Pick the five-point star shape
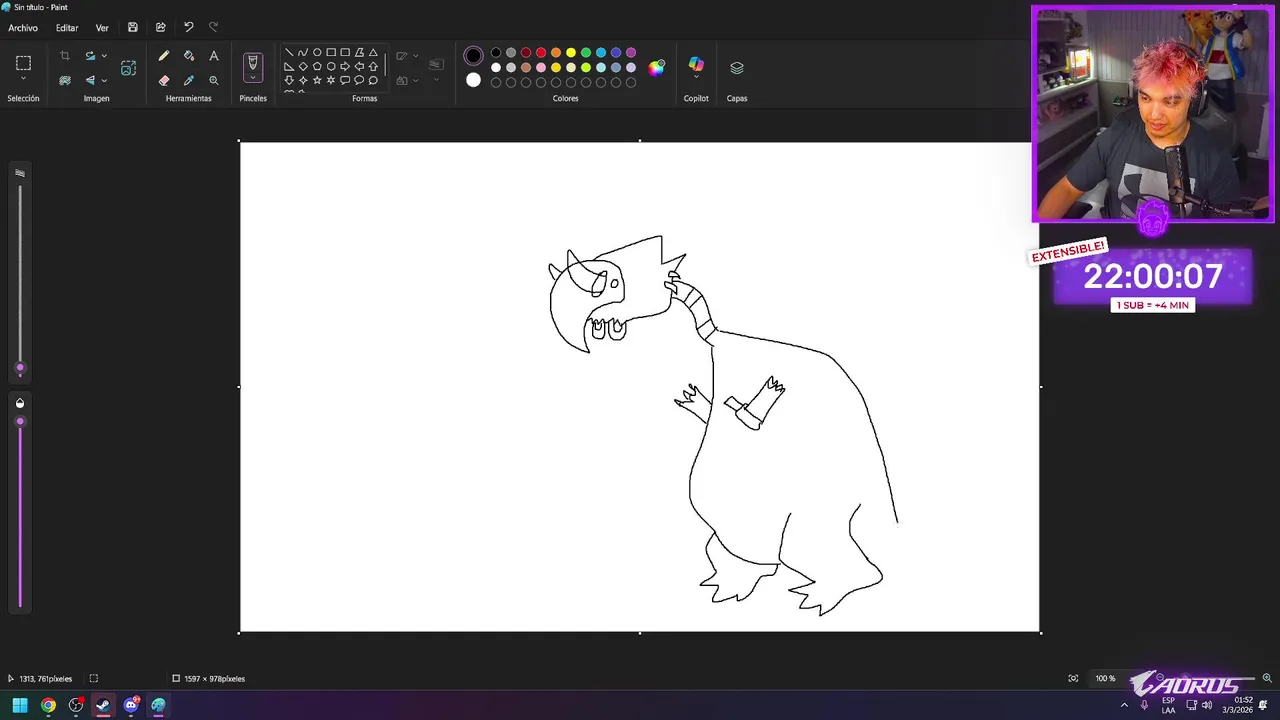The width and height of the screenshot is (1280, 720). click(317, 80)
